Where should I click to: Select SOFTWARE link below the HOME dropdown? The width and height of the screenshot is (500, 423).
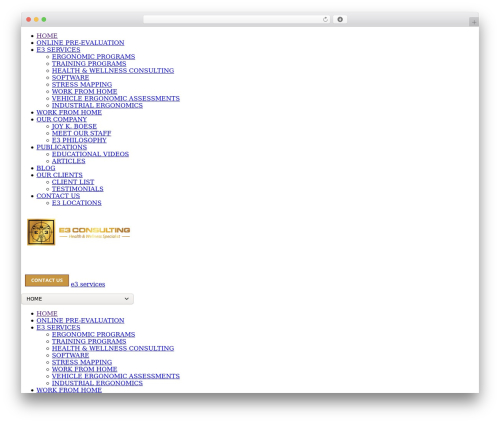pos(70,356)
